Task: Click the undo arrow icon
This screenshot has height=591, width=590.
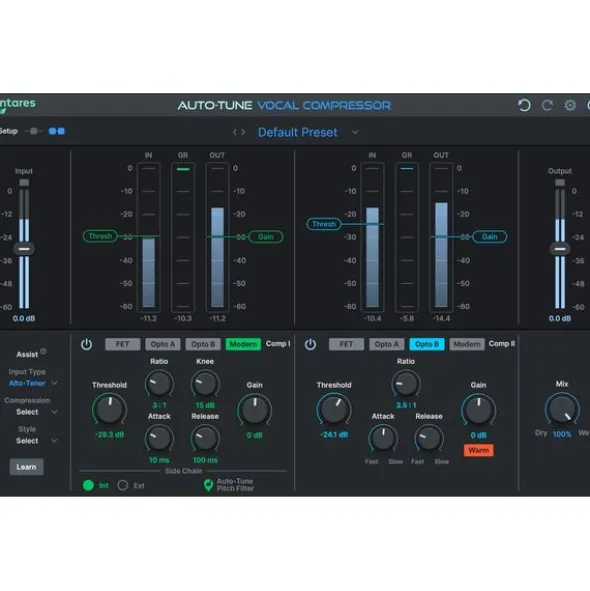Action: pyautogui.click(x=524, y=105)
